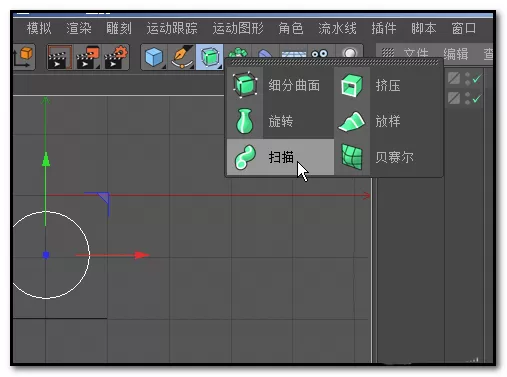Choose 贝赛尔 (Bezier) from the popup
This screenshot has width=507, height=377.
click(388, 157)
